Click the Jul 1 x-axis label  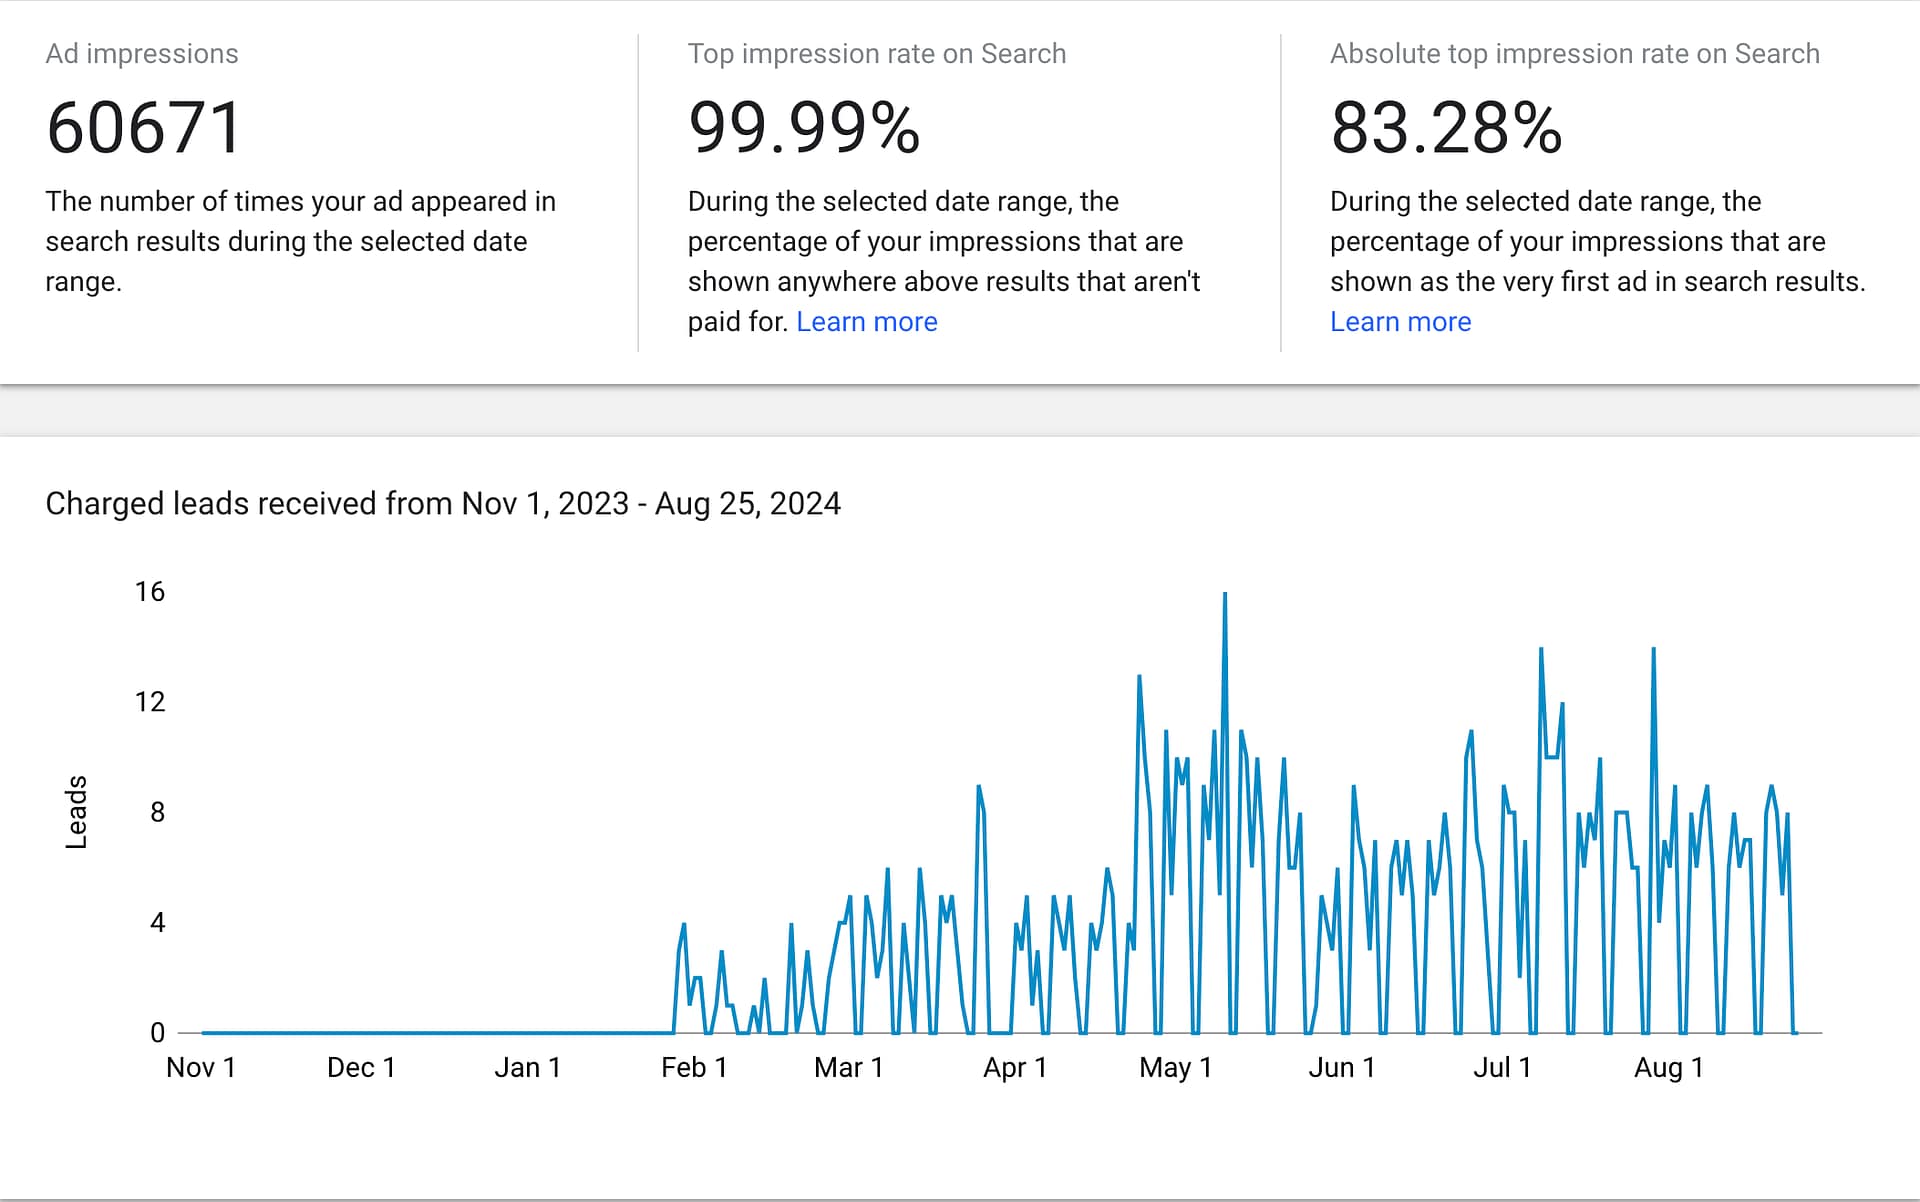click(x=1502, y=1068)
